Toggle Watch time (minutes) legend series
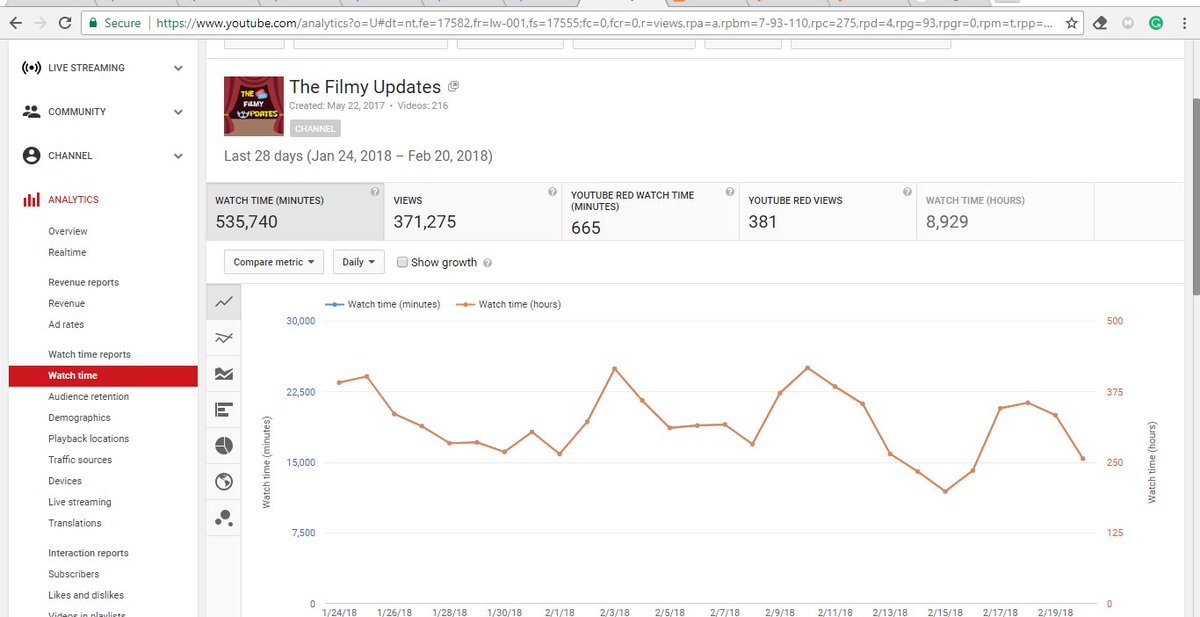1200x617 pixels. point(383,304)
